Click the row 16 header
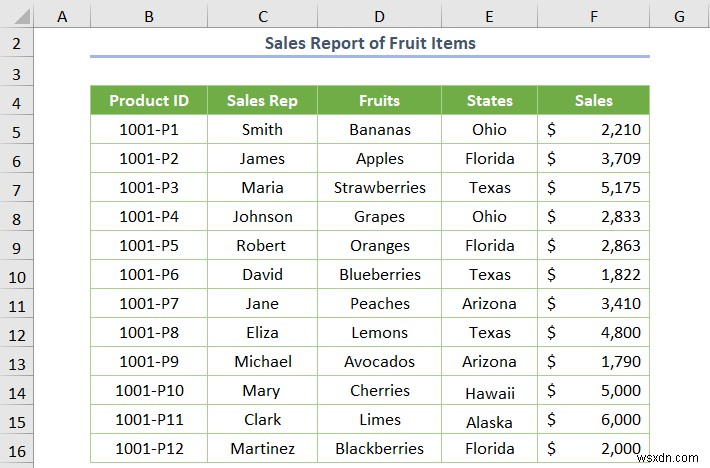710x468 pixels. [x=17, y=449]
